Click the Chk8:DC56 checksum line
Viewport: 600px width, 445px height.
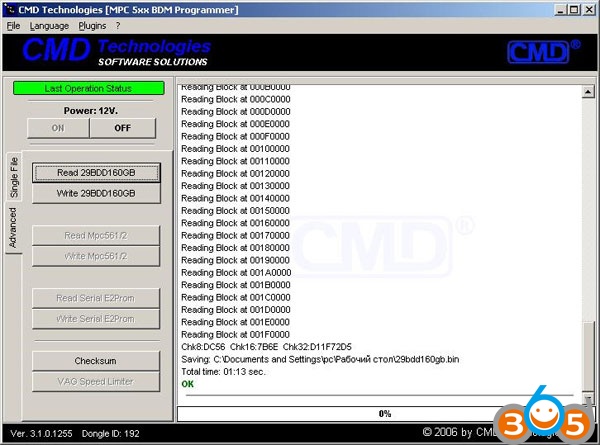point(266,347)
